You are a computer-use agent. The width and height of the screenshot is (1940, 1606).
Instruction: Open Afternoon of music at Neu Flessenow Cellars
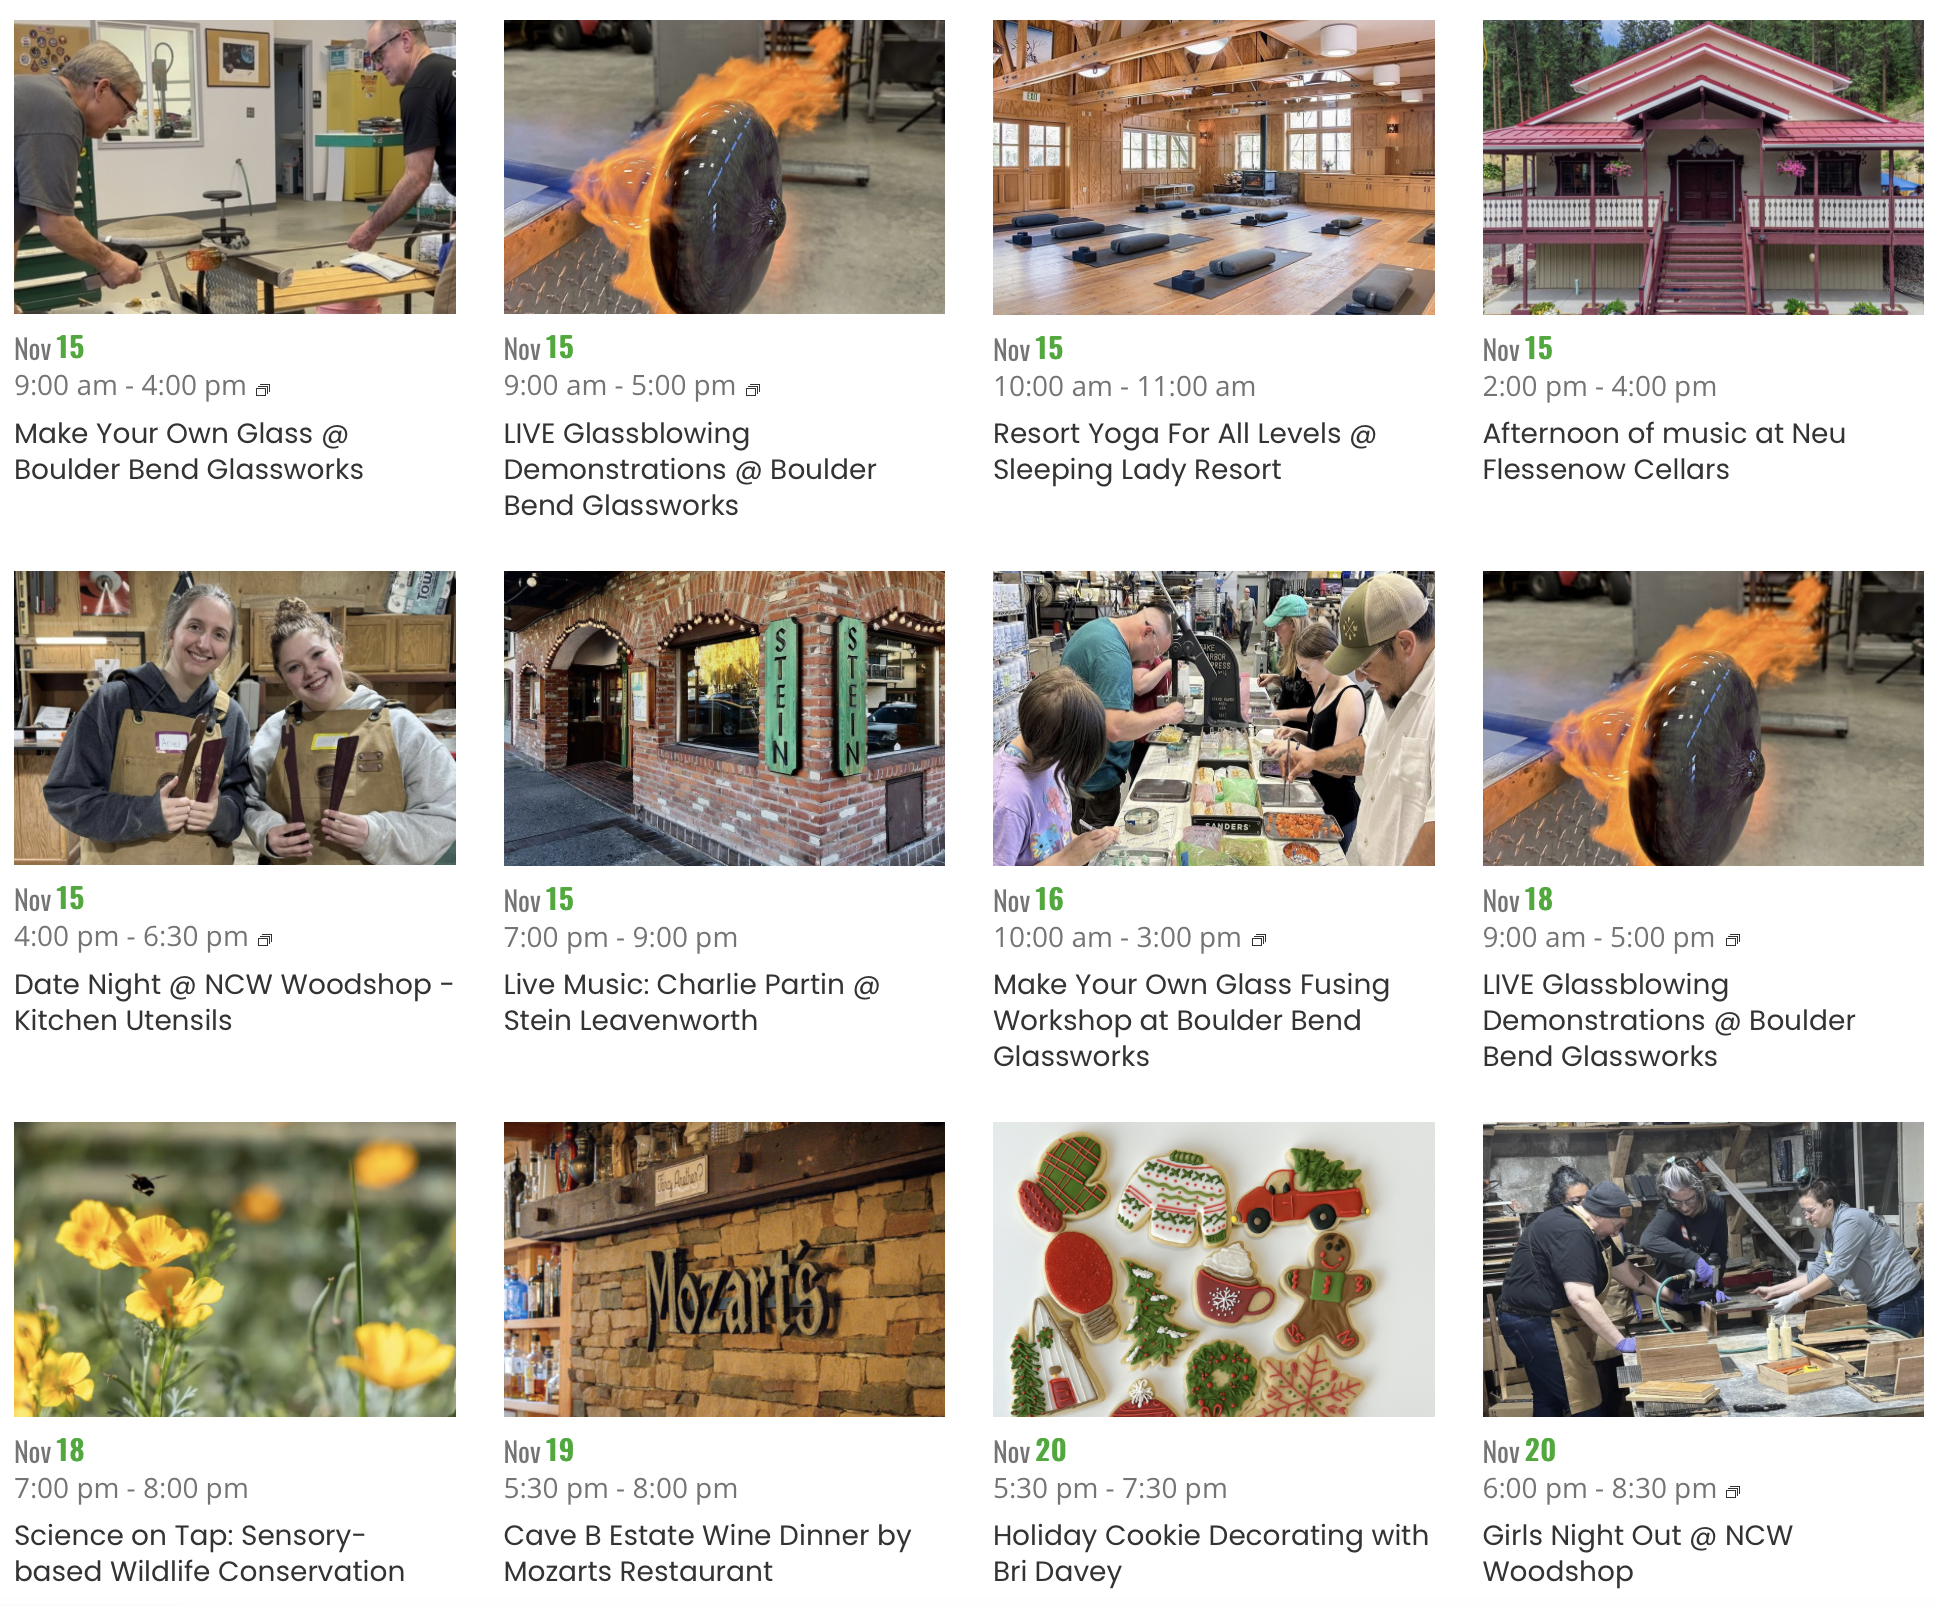click(x=1664, y=452)
